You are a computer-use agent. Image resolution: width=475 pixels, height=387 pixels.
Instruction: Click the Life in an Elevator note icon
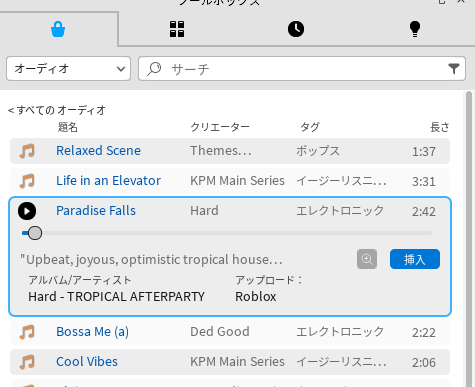27,181
